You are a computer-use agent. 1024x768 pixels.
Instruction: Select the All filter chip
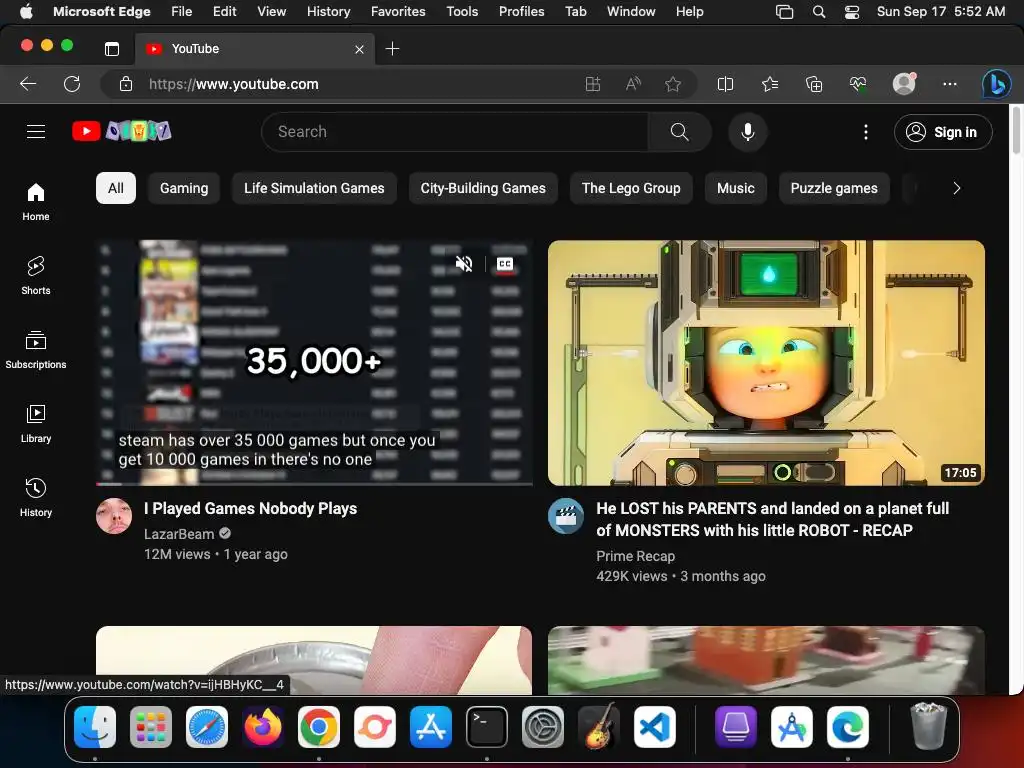pyautogui.click(x=116, y=188)
